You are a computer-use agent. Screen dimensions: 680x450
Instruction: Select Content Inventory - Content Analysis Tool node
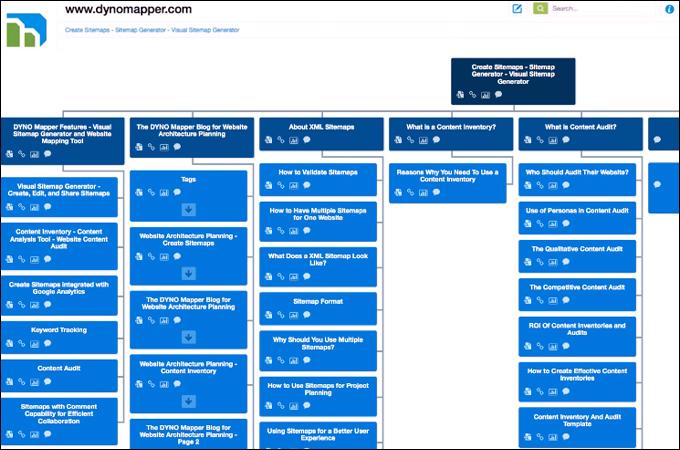click(x=59, y=246)
